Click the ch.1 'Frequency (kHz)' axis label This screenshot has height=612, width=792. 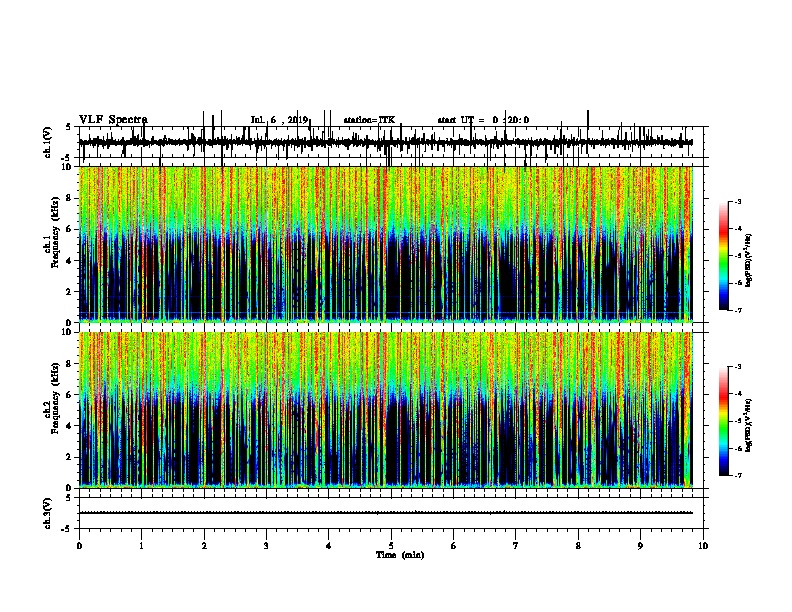coord(55,232)
